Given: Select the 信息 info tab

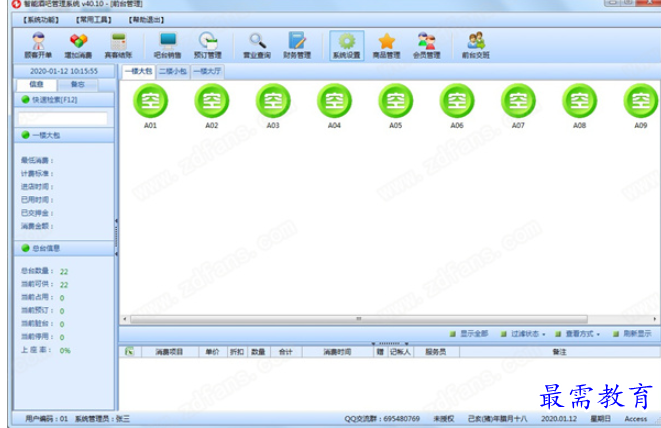Looking at the screenshot, I should click(36, 84).
